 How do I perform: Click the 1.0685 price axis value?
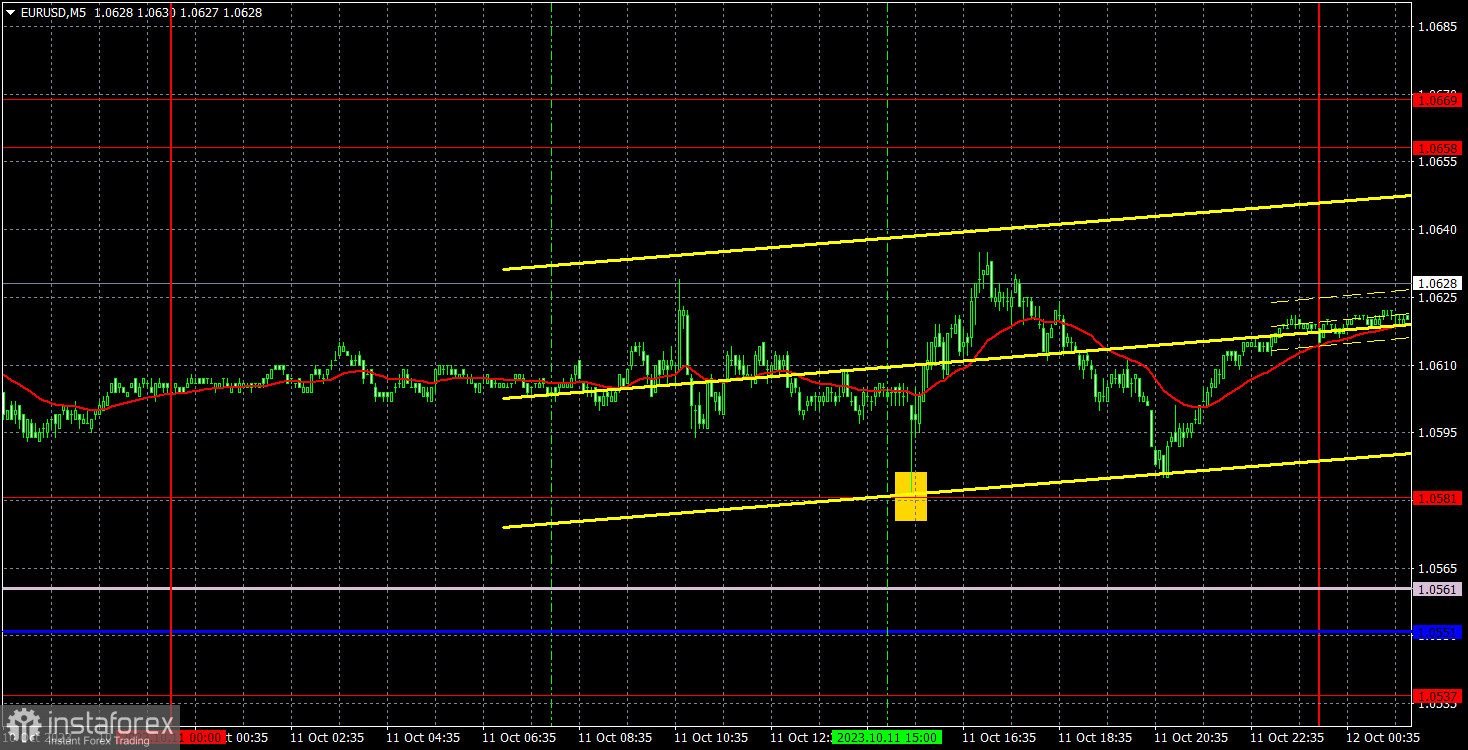[1436, 27]
